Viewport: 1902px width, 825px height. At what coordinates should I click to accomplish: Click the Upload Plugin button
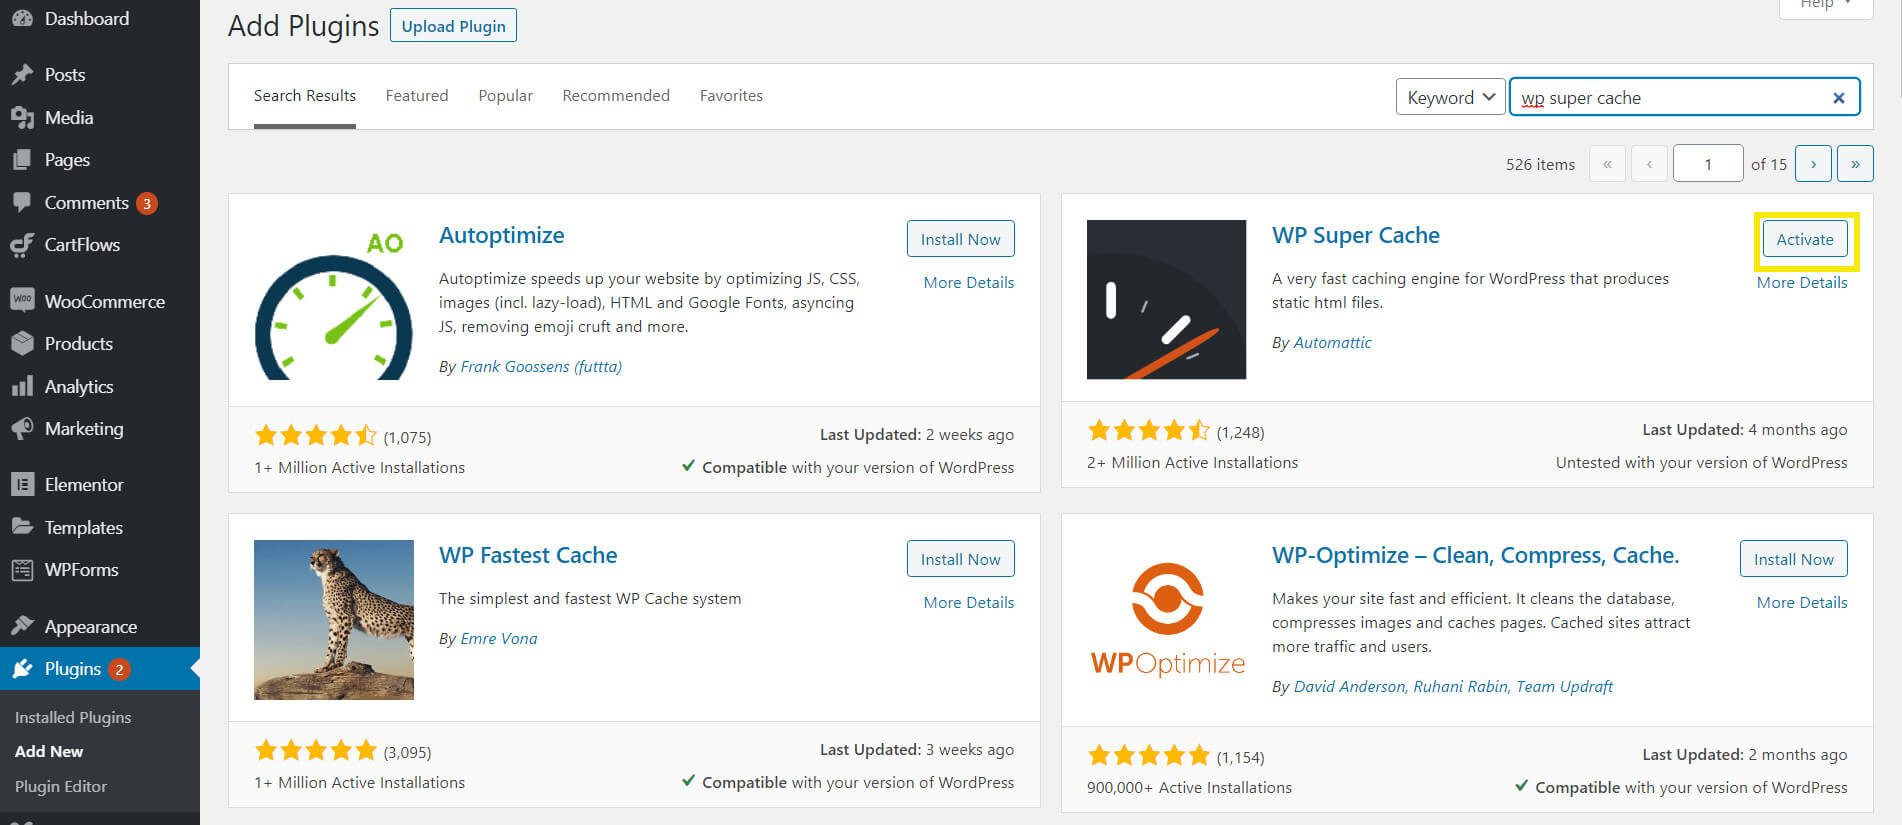click(x=453, y=26)
